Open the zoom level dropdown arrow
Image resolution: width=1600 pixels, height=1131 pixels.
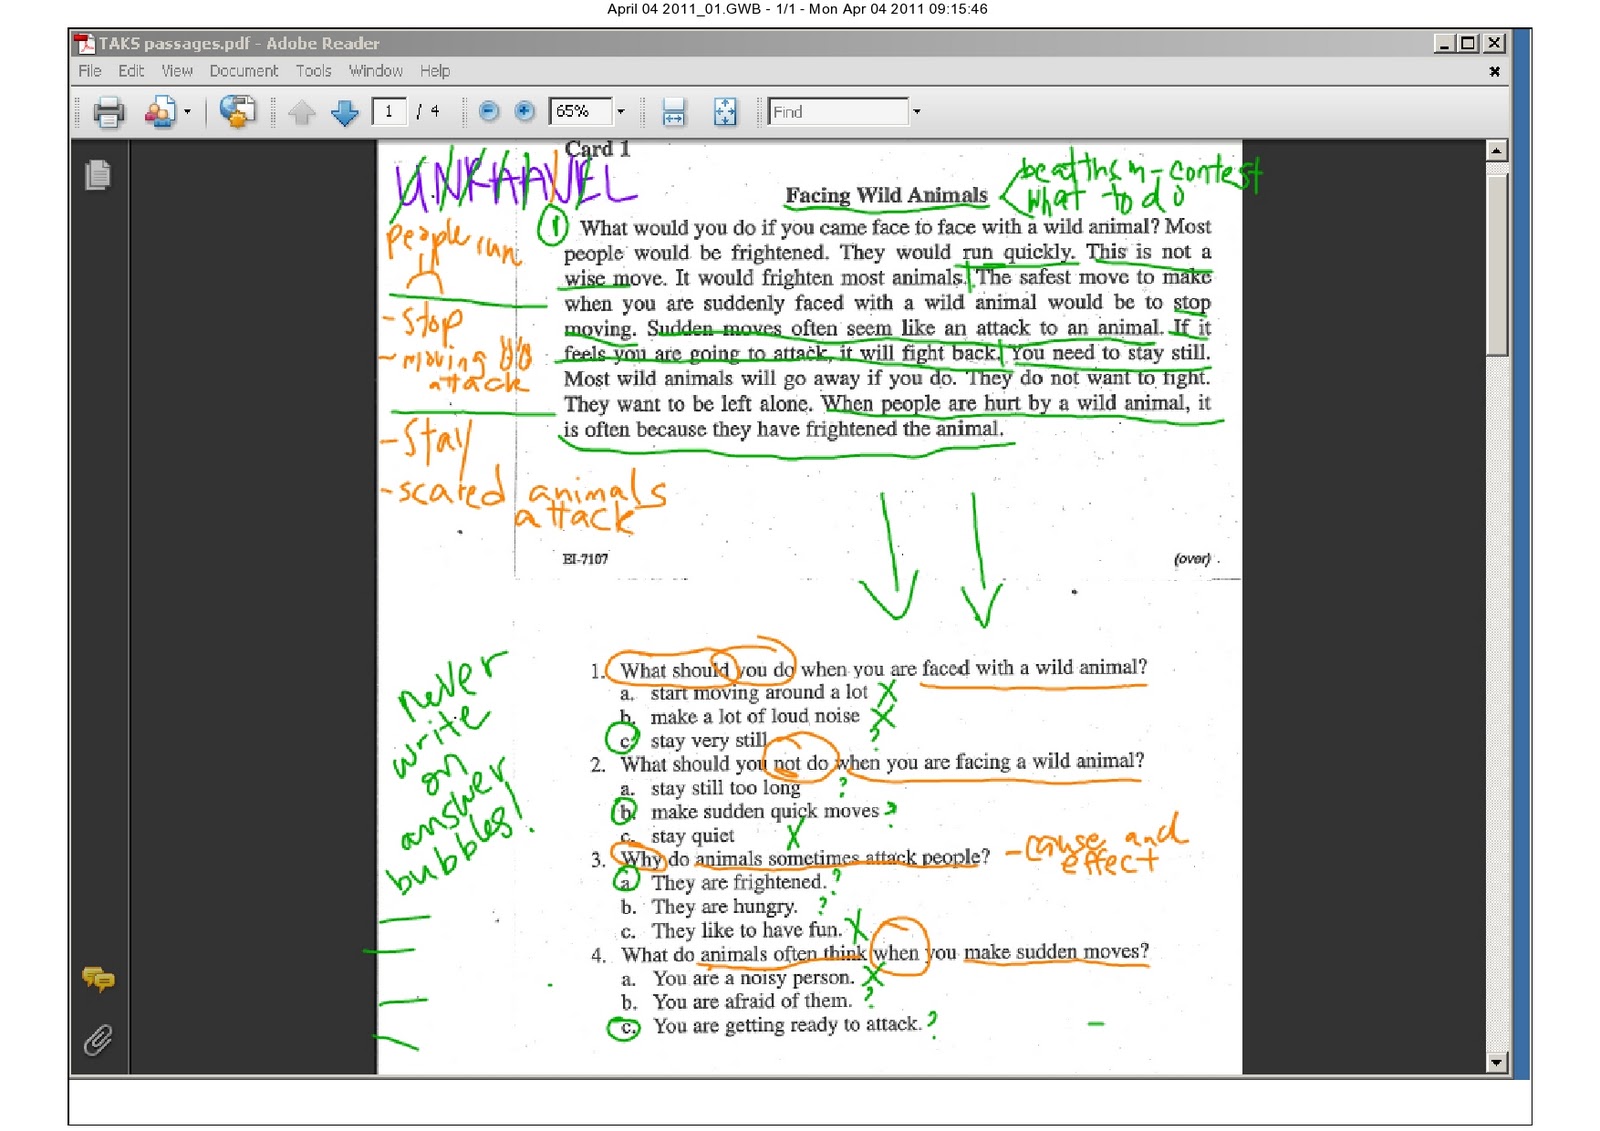620,111
